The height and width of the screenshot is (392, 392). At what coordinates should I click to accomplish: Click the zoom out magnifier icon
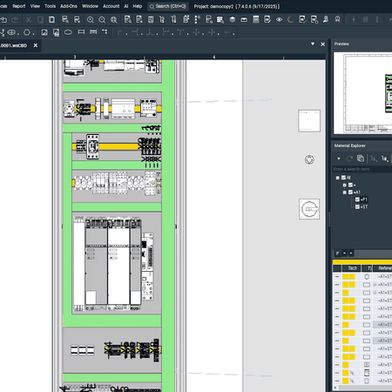point(102,20)
